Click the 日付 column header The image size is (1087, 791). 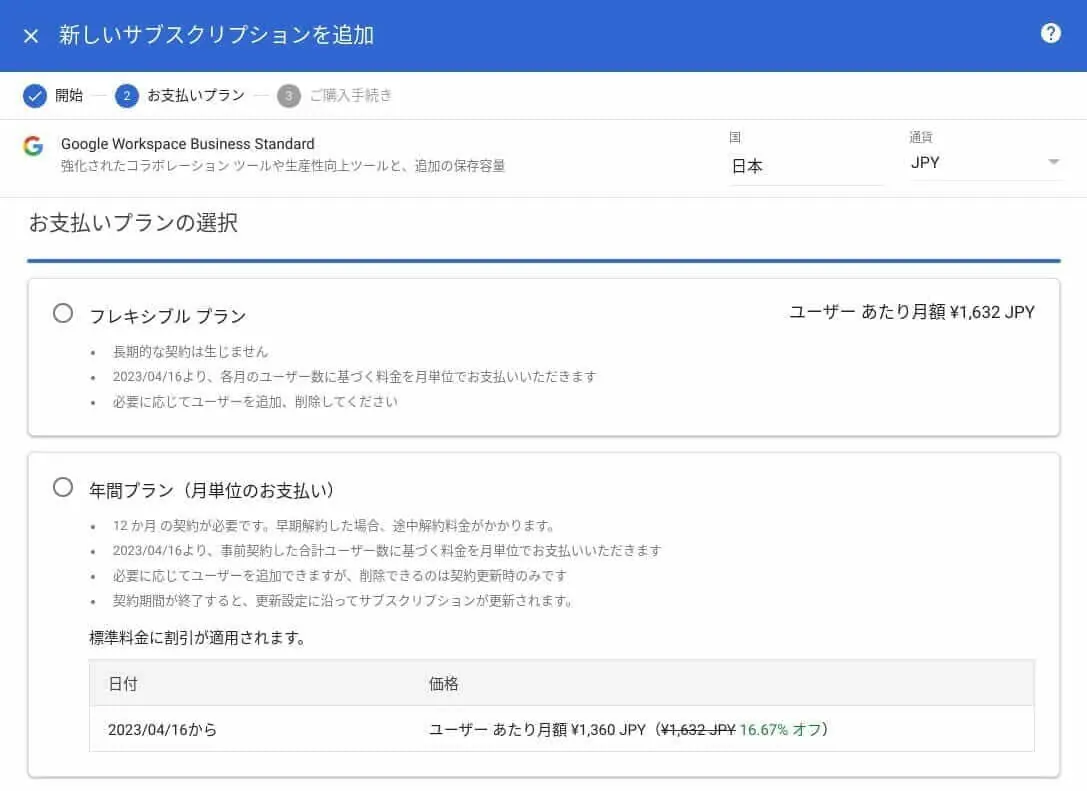click(123, 684)
